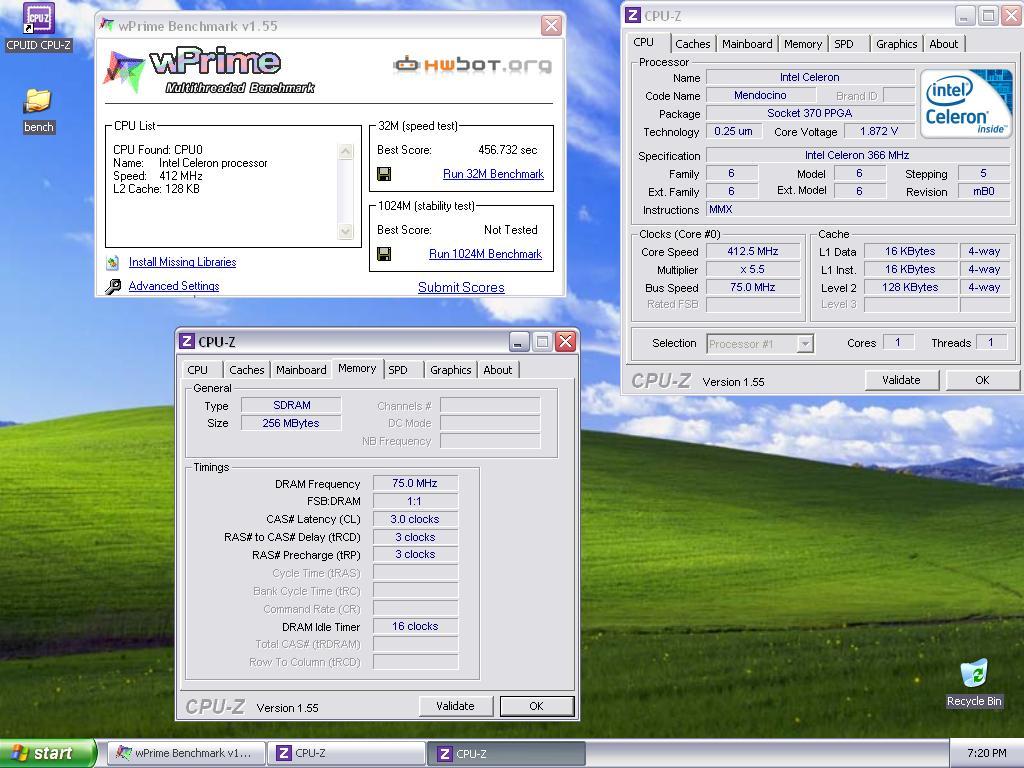Open About tab in processor window
Viewport: 1024px width, 768px height.
click(944, 44)
